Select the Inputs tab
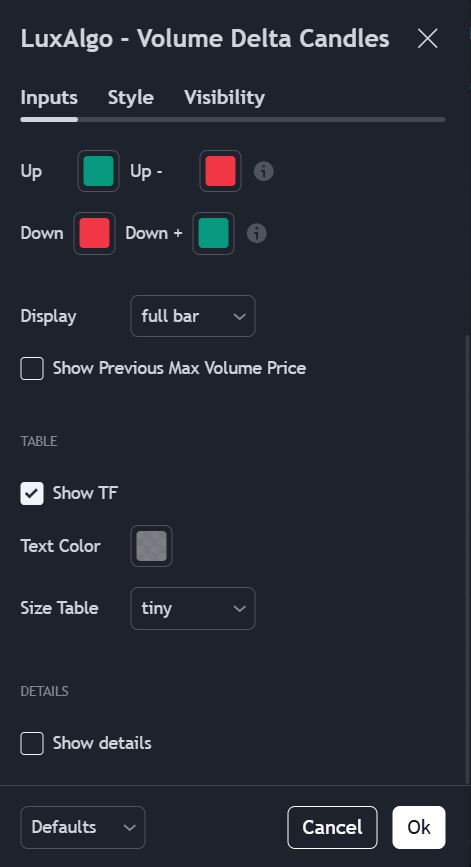The height and width of the screenshot is (867, 471). [x=49, y=98]
